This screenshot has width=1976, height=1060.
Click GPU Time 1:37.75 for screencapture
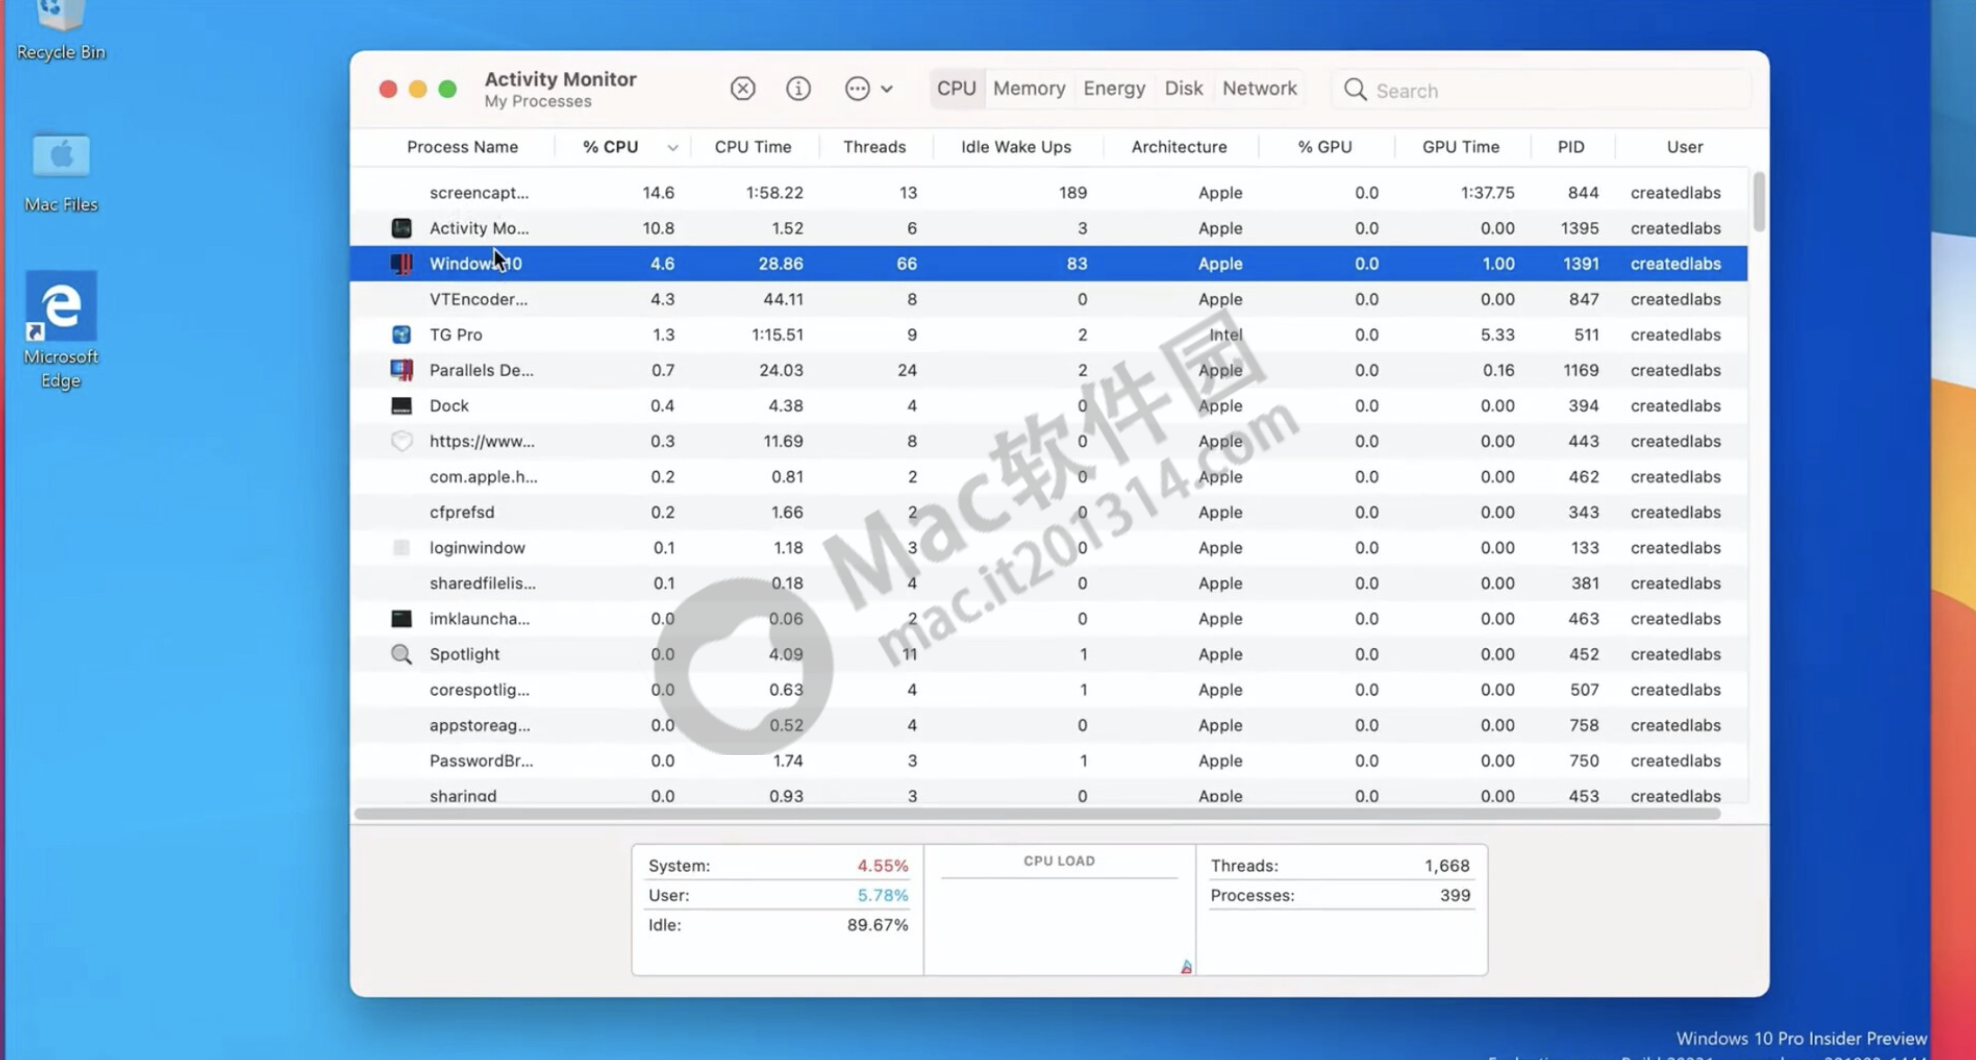(1487, 193)
